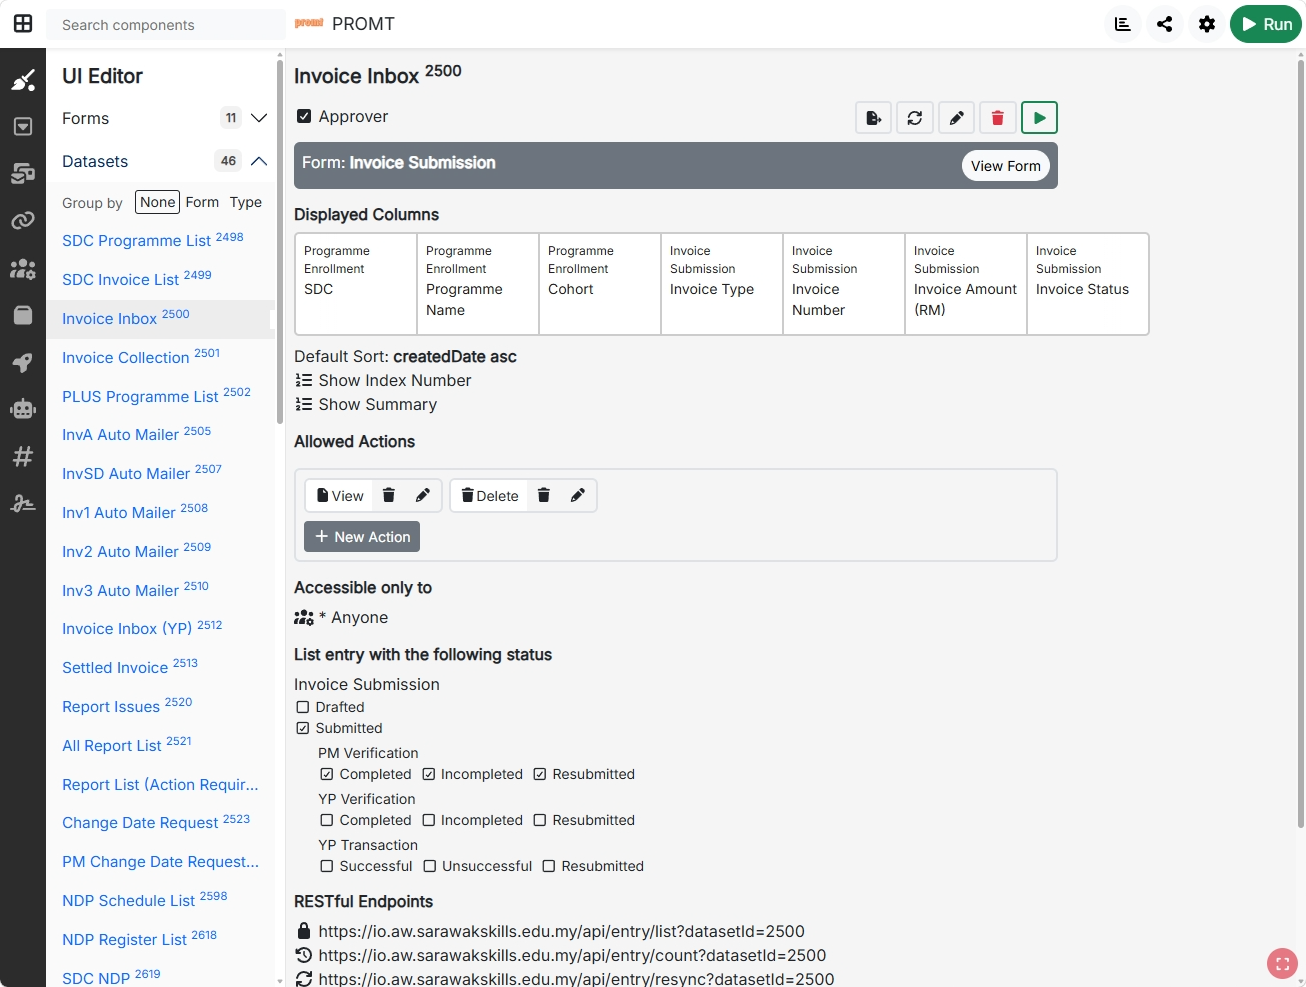
Task: Toggle the Submitted status checkbox
Action: pos(303,728)
